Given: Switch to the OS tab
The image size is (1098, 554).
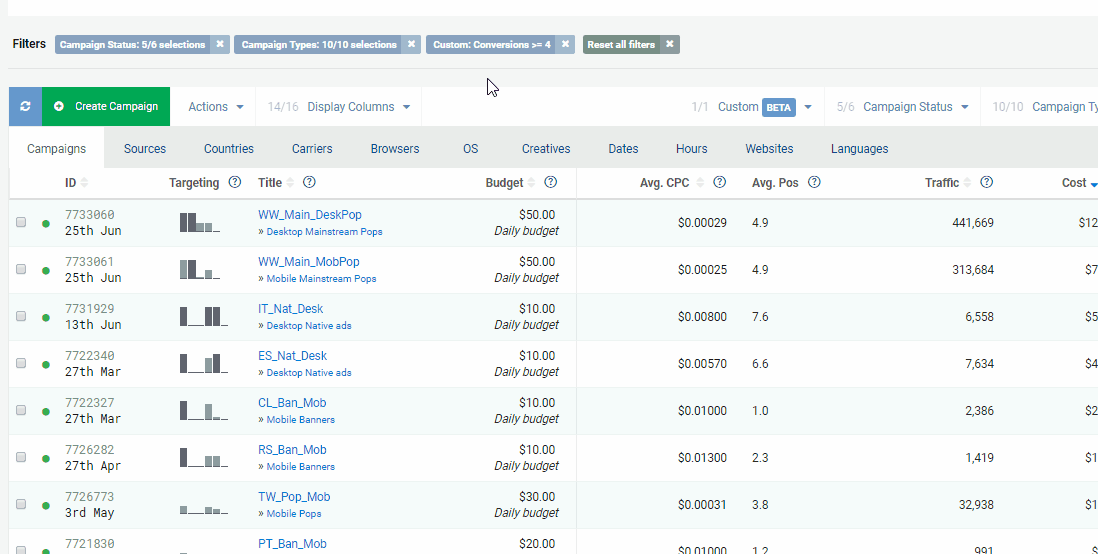Looking at the screenshot, I should (471, 148).
